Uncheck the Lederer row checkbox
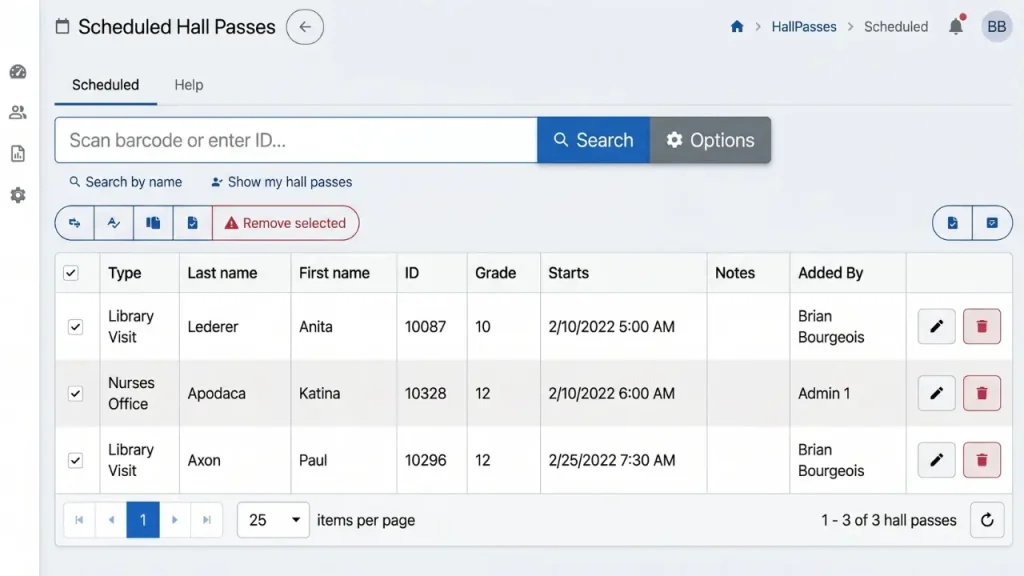Screen dimensions: 1024x576 pos(75,327)
